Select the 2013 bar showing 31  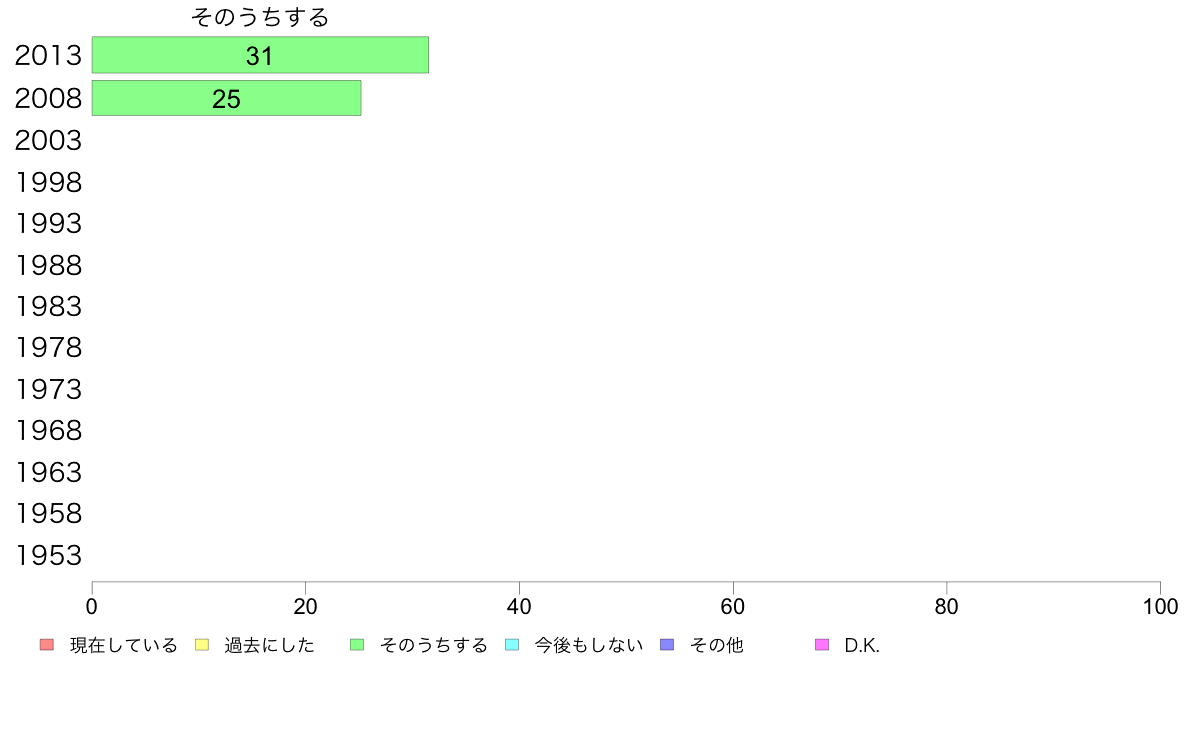tap(260, 55)
